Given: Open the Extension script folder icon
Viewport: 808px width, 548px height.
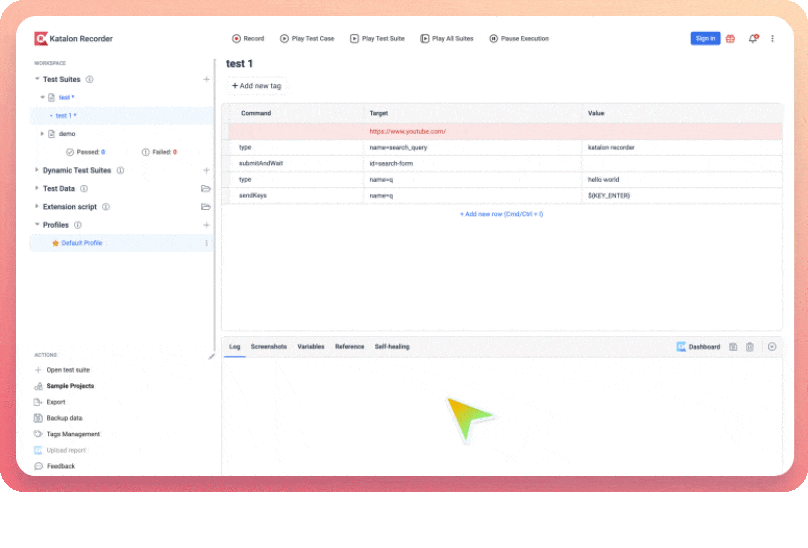Looking at the screenshot, I should tap(206, 207).
